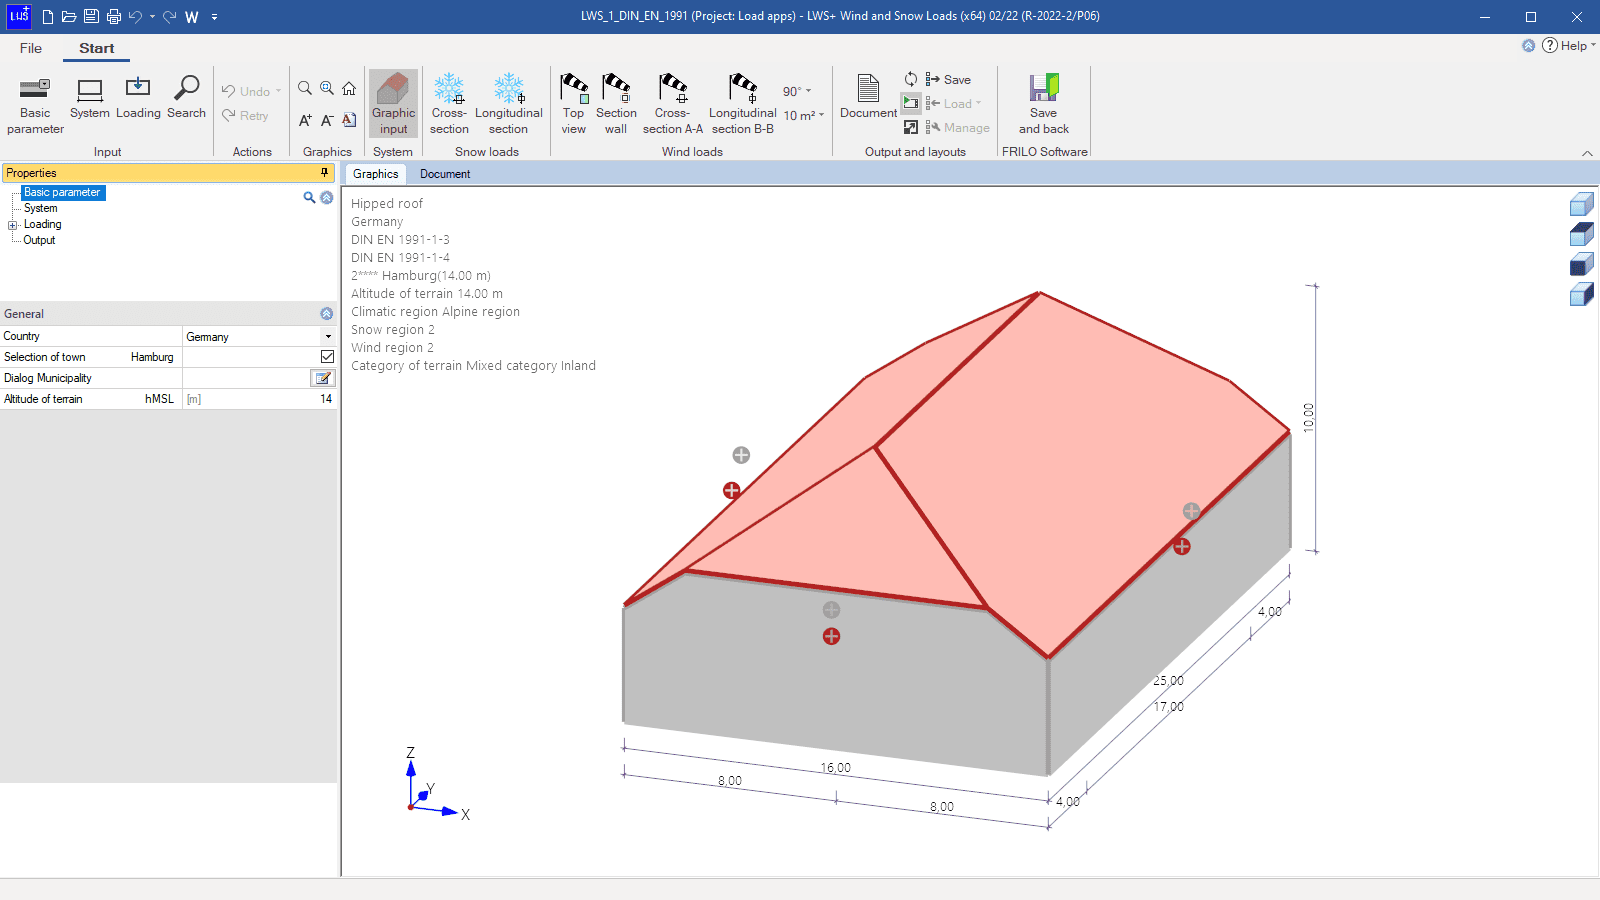Edit the Altitude of terrain field
The image size is (1600, 900).
point(260,399)
